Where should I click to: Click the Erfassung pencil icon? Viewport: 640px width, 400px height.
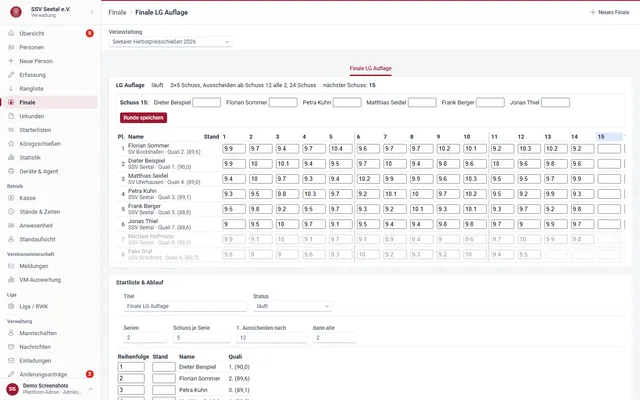coord(11,75)
